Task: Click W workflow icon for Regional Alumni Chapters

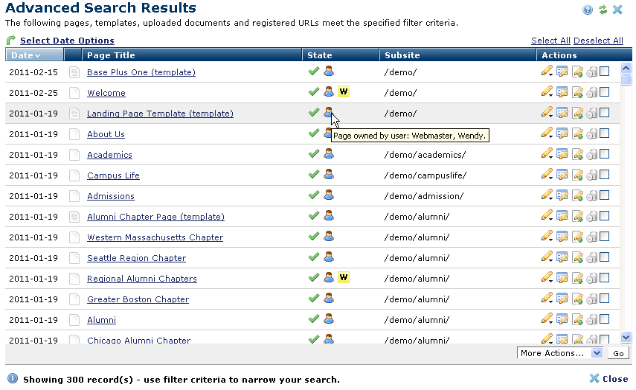Action: click(x=344, y=278)
